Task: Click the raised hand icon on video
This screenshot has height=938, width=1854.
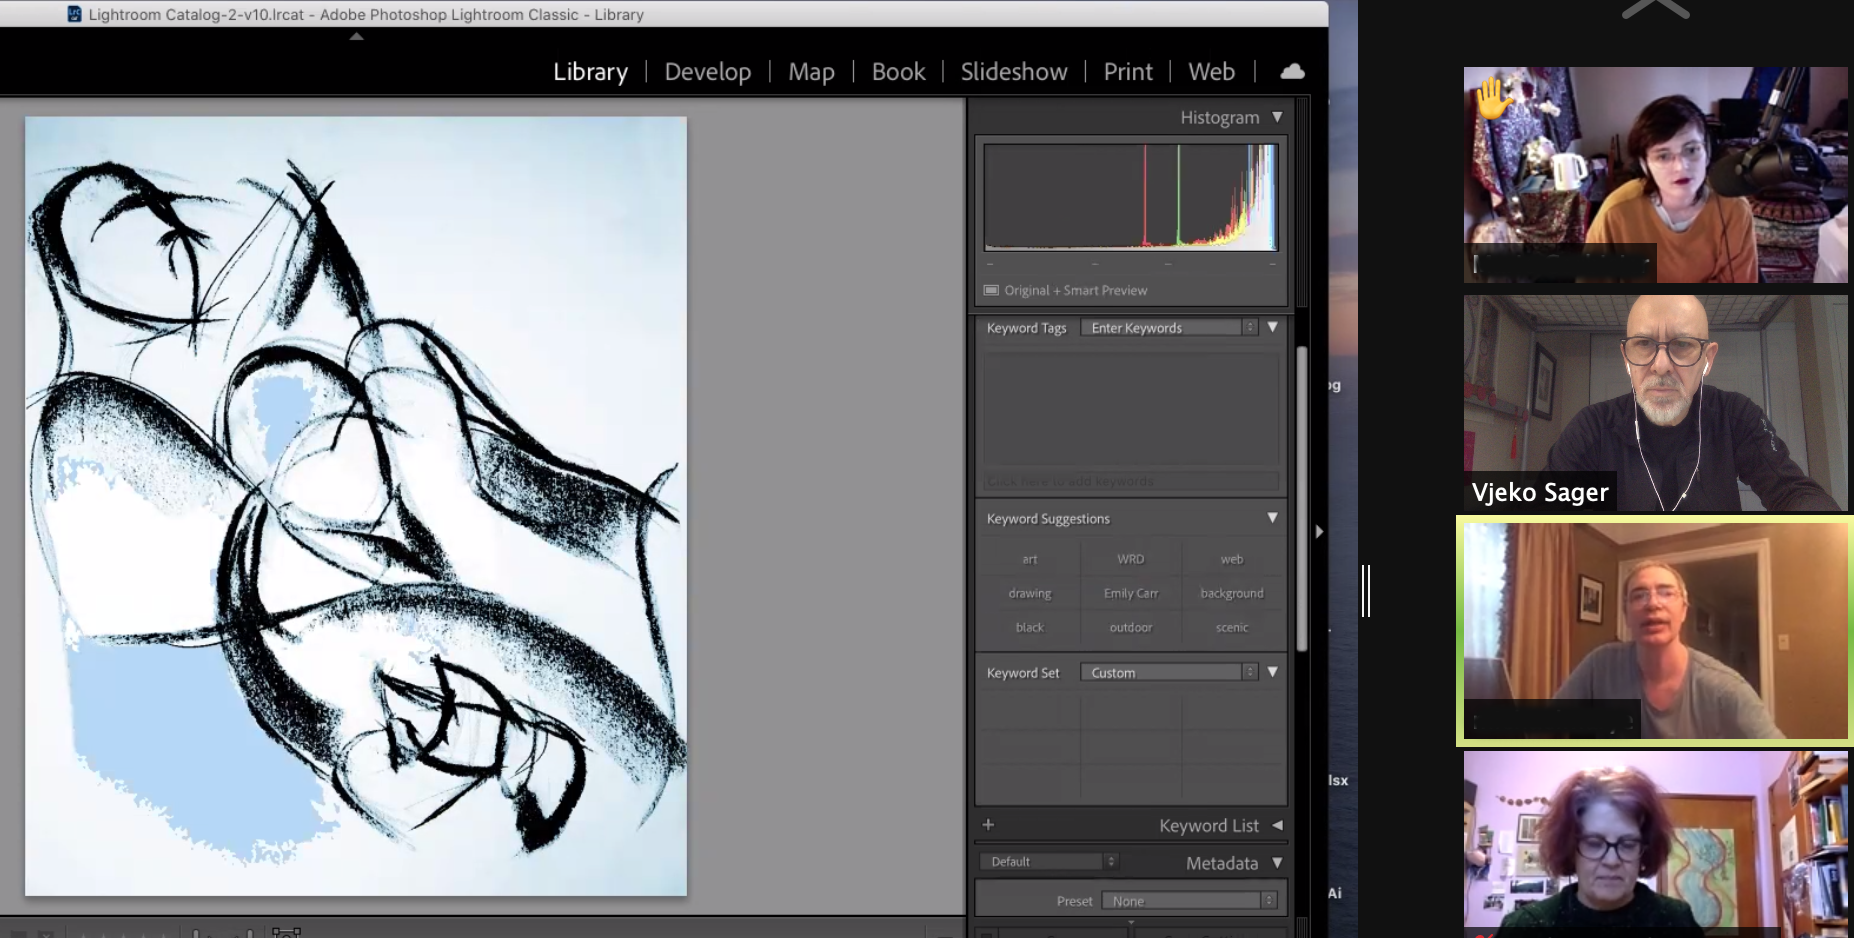Action: tap(1490, 97)
